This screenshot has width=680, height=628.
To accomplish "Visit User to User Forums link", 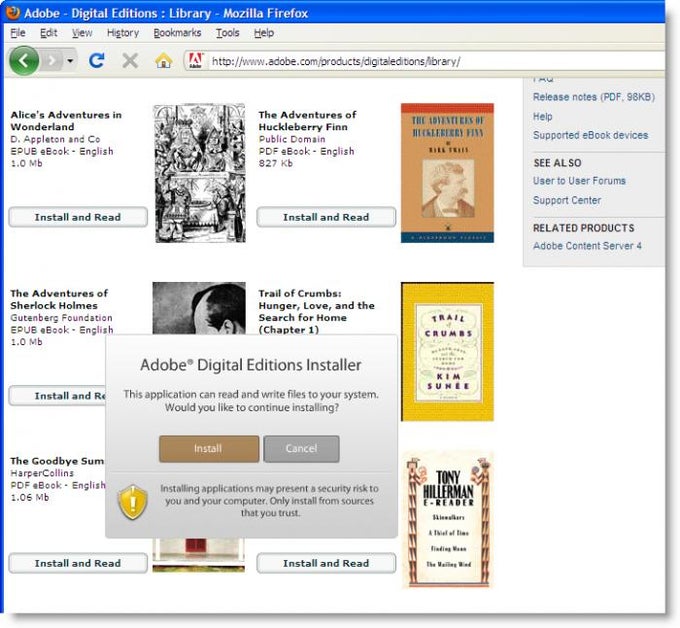I will [x=579, y=180].
